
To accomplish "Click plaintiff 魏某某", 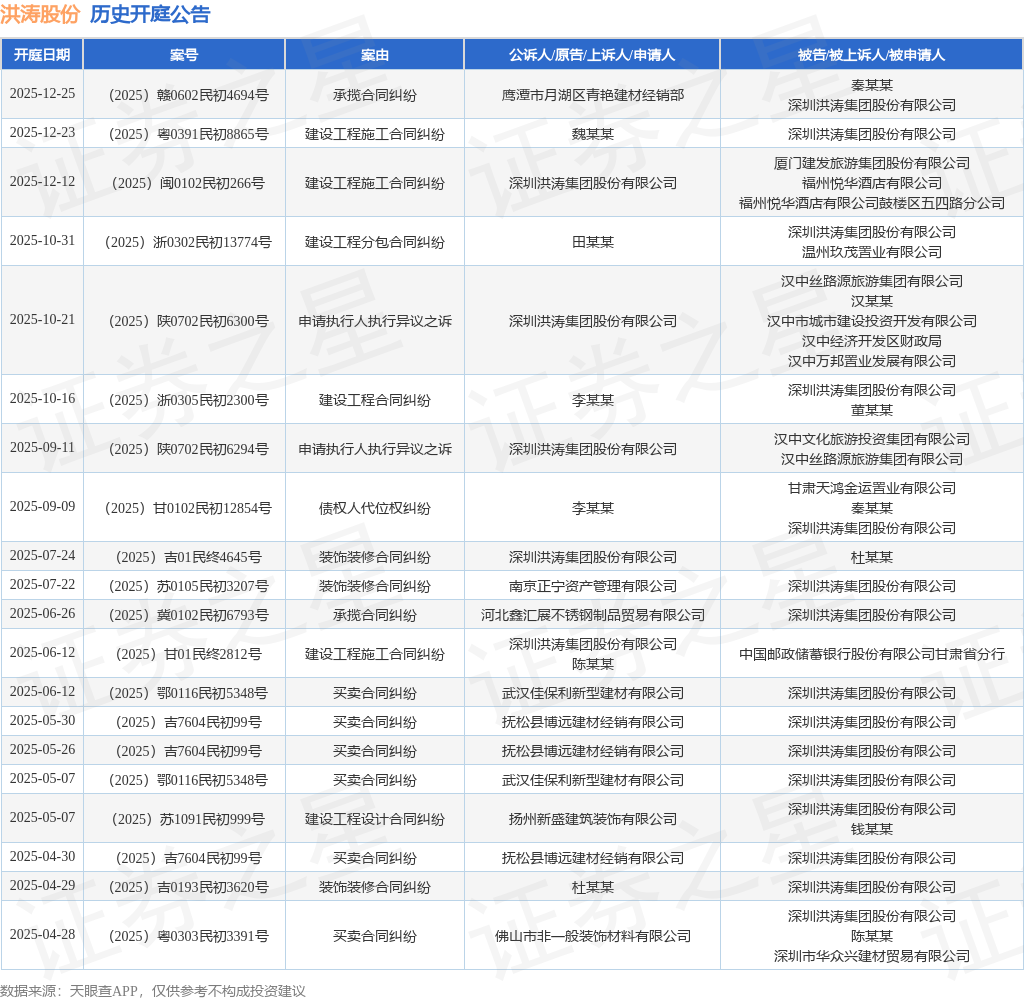I will 592,135.
